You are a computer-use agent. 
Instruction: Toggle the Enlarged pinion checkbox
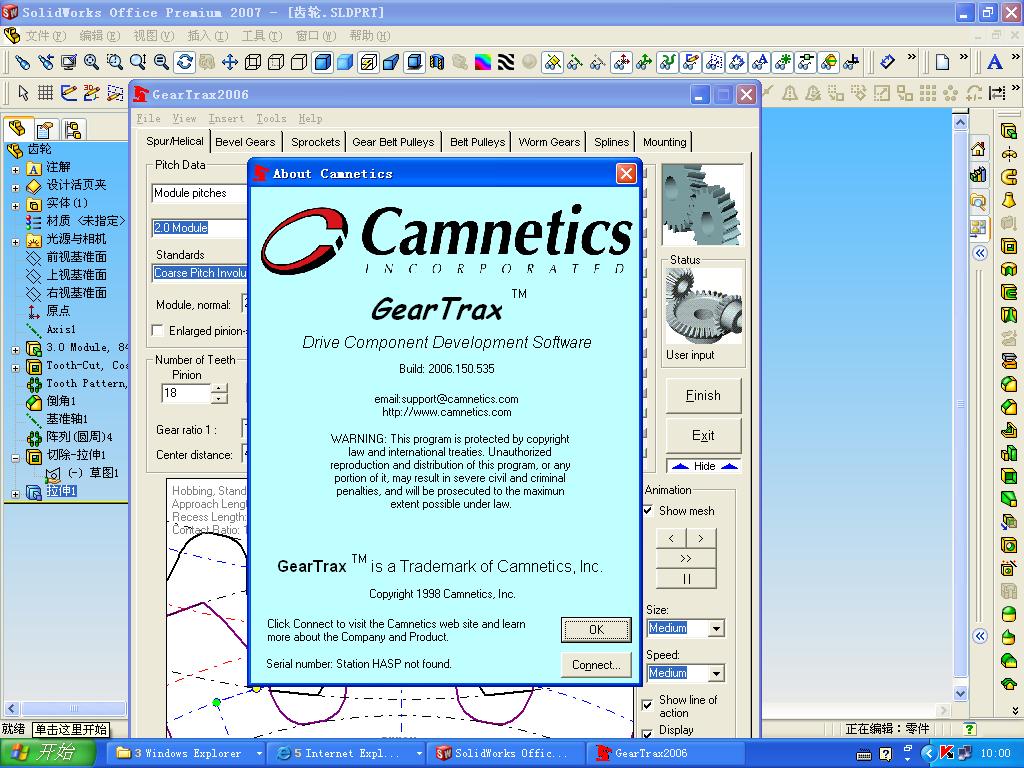pos(157,330)
